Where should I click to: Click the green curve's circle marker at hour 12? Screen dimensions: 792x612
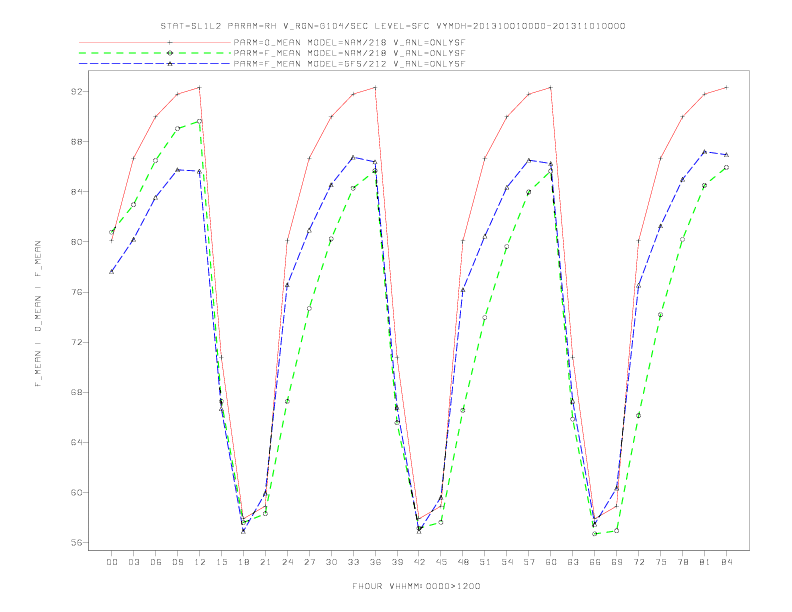tap(200, 122)
